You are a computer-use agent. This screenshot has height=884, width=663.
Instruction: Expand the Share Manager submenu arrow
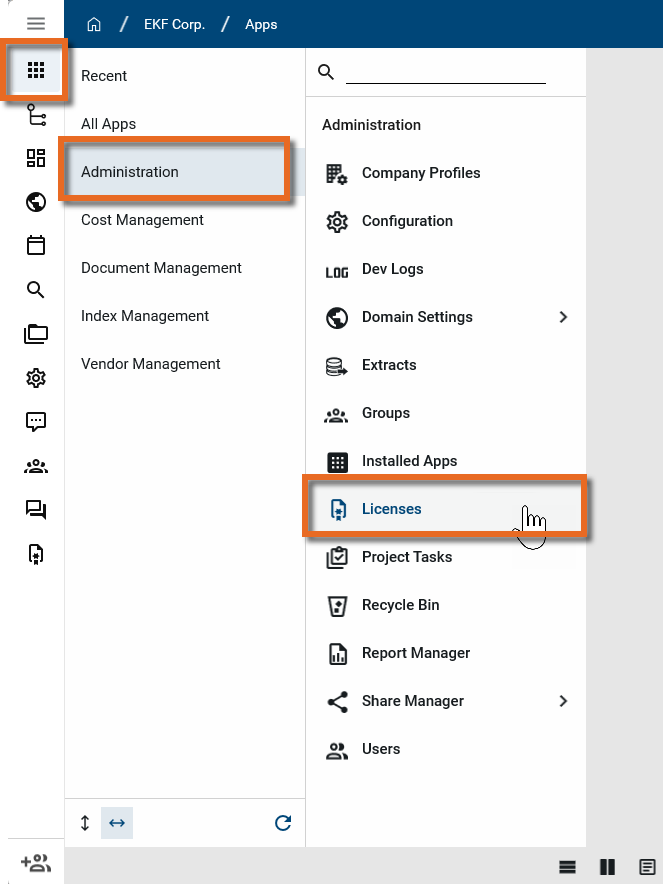click(x=563, y=701)
